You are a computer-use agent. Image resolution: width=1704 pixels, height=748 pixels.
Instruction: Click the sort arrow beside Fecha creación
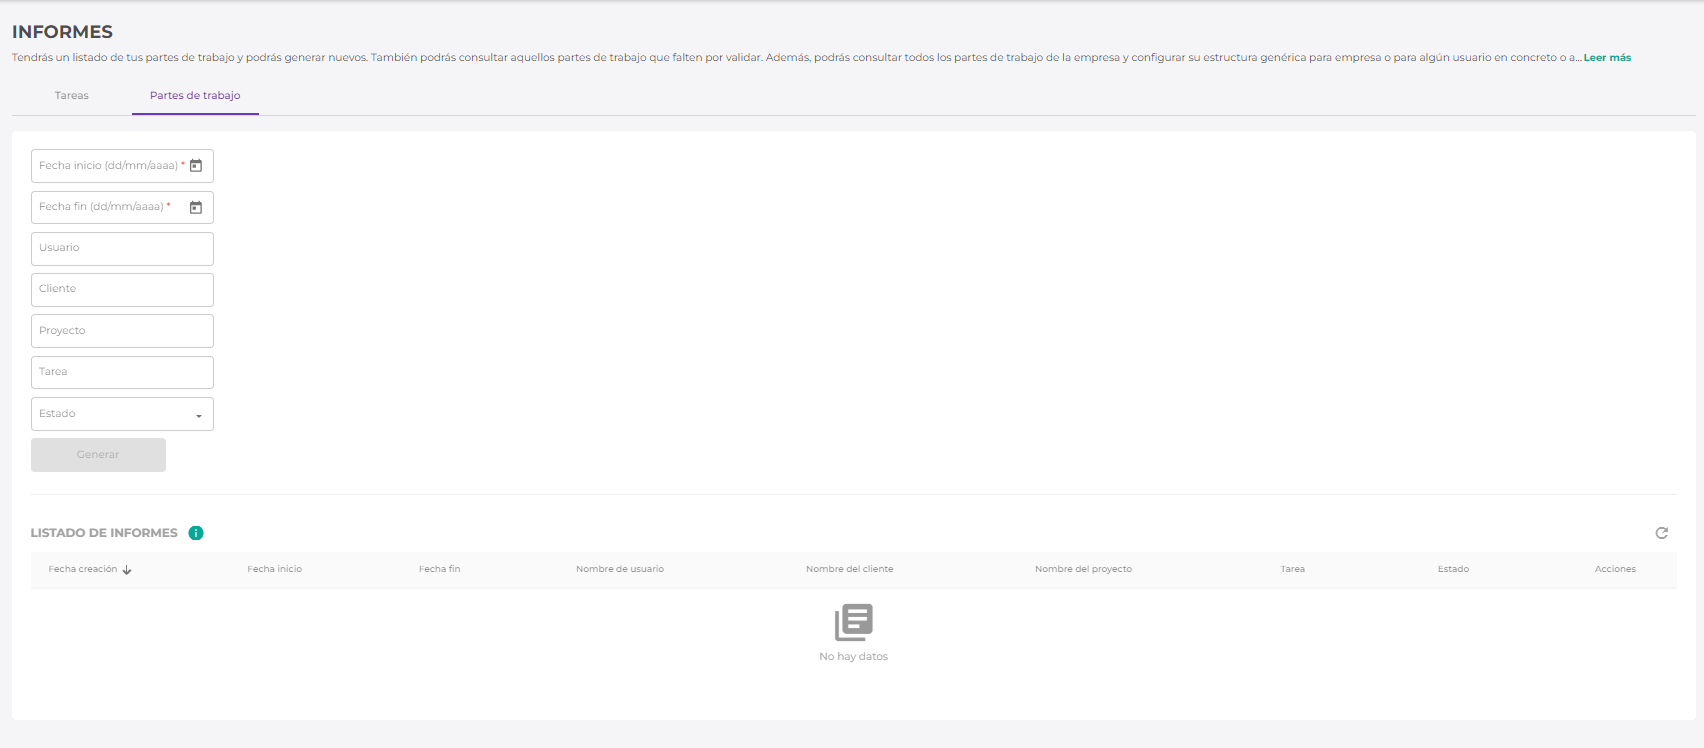(127, 570)
